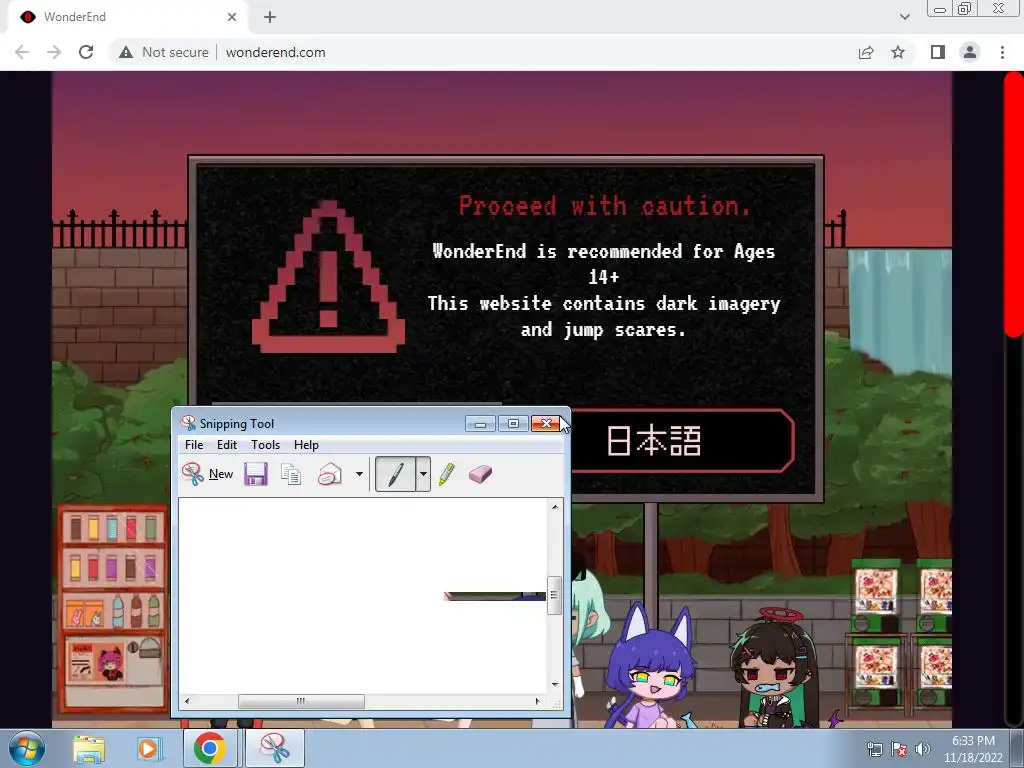Screen dimensions: 1024x768
Task: Click the red warning triangle sign
Action: click(x=328, y=277)
